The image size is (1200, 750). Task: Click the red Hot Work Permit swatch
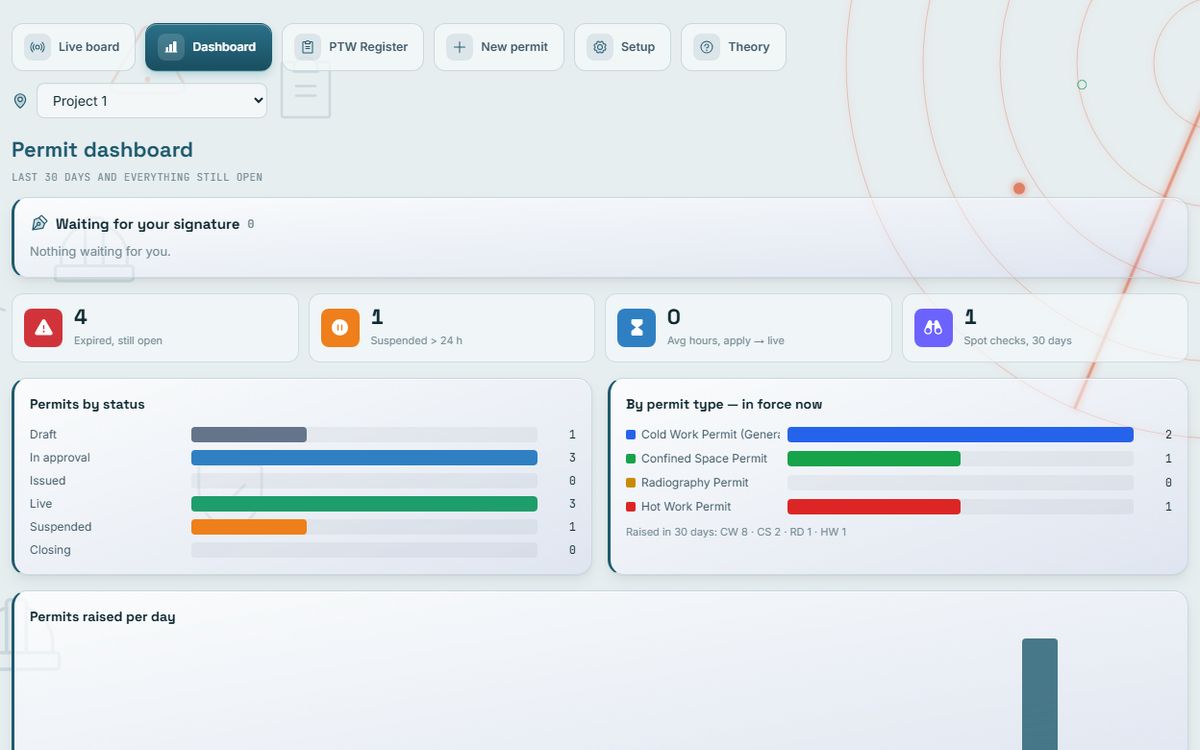631,507
